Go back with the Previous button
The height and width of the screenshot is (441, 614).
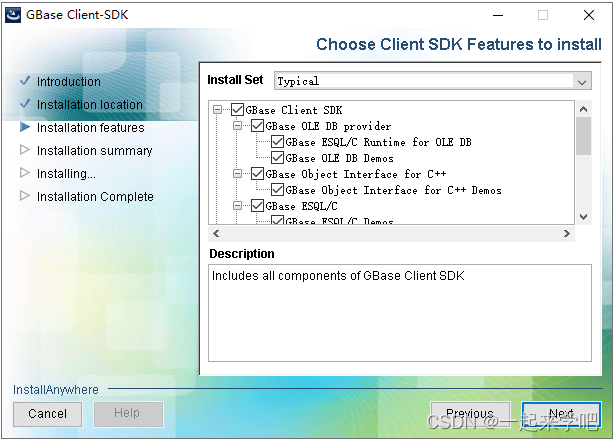pyautogui.click(x=470, y=414)
